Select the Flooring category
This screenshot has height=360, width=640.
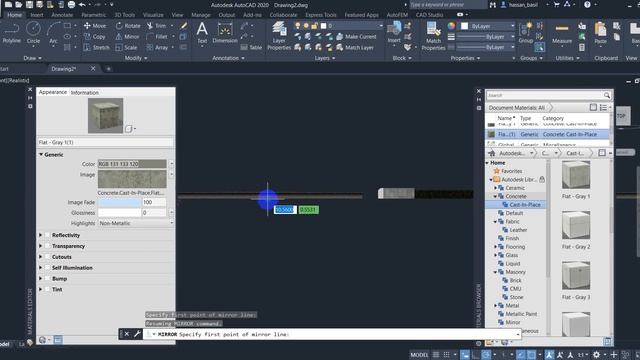515,247
